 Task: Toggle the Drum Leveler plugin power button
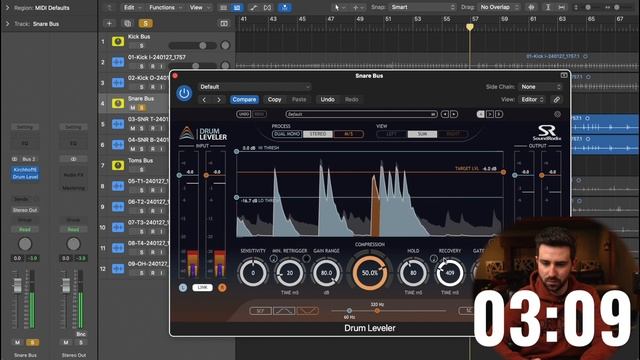tap(184, 93)
